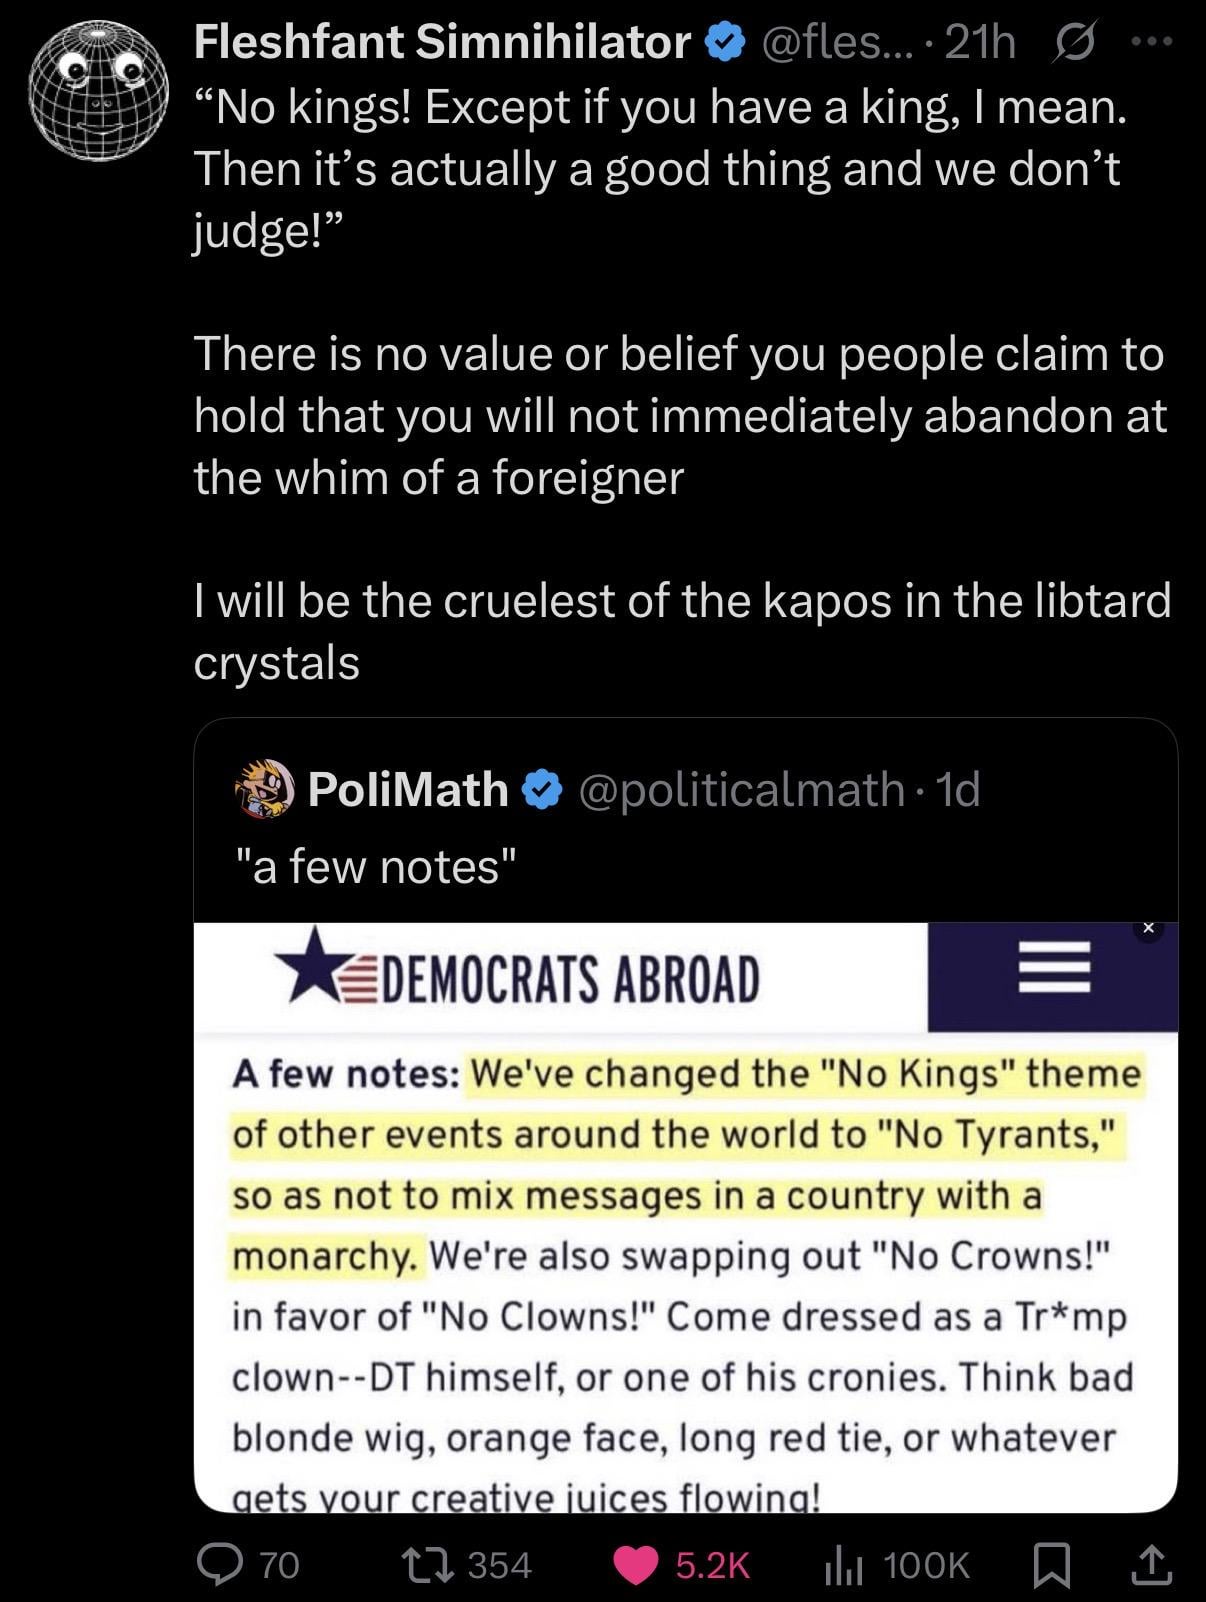Toggle bookmark for this tweet
The image size is (1206, 1602).
click(1050, 1565)
